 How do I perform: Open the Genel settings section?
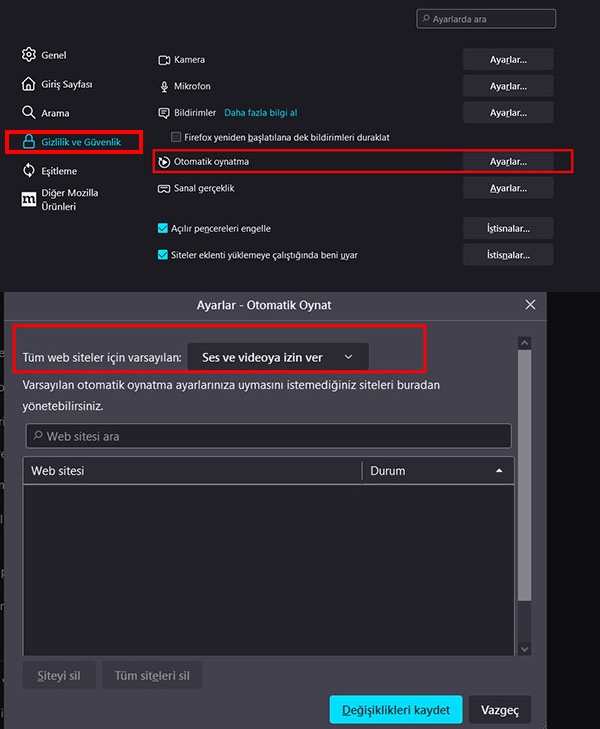(44, 55)
